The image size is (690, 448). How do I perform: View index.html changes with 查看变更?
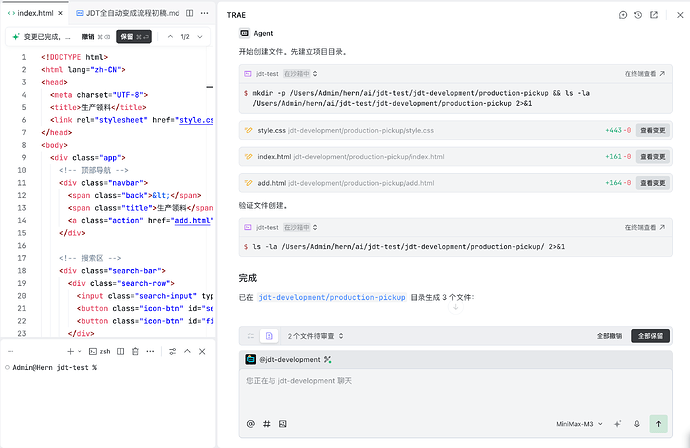click(653, 157)
